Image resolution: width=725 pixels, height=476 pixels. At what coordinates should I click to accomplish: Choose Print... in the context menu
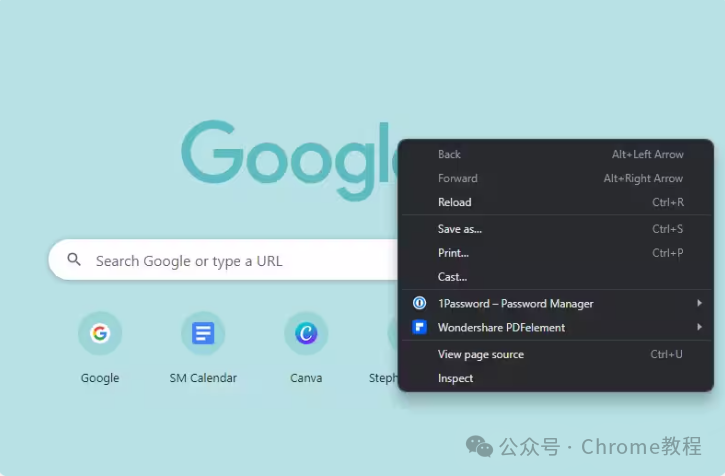(556, 253)
